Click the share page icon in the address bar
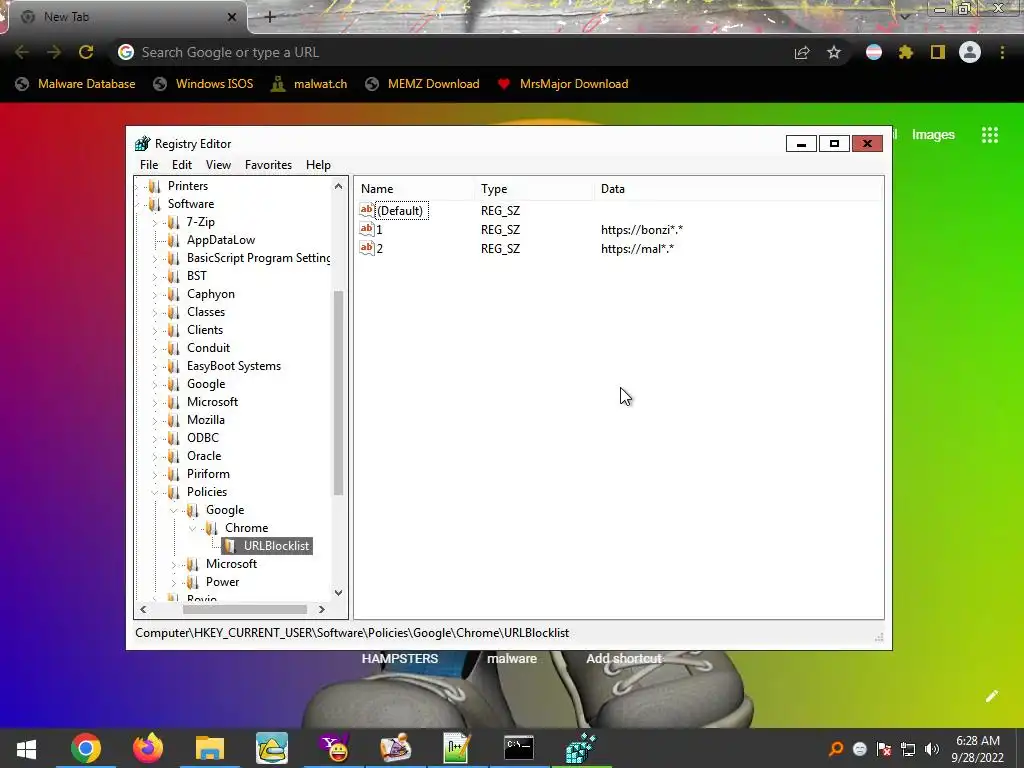The image size is (1024, 768). (801, 52)
